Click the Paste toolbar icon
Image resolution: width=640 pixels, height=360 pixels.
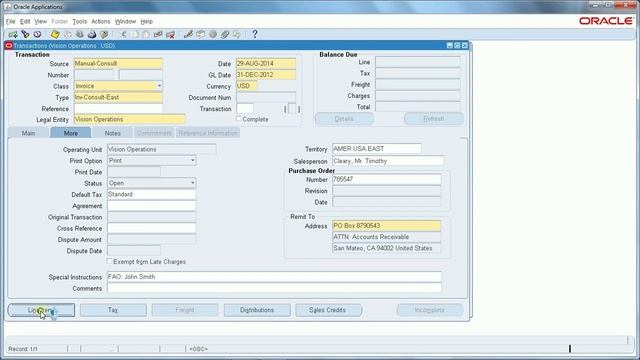[x=146, y=35]
